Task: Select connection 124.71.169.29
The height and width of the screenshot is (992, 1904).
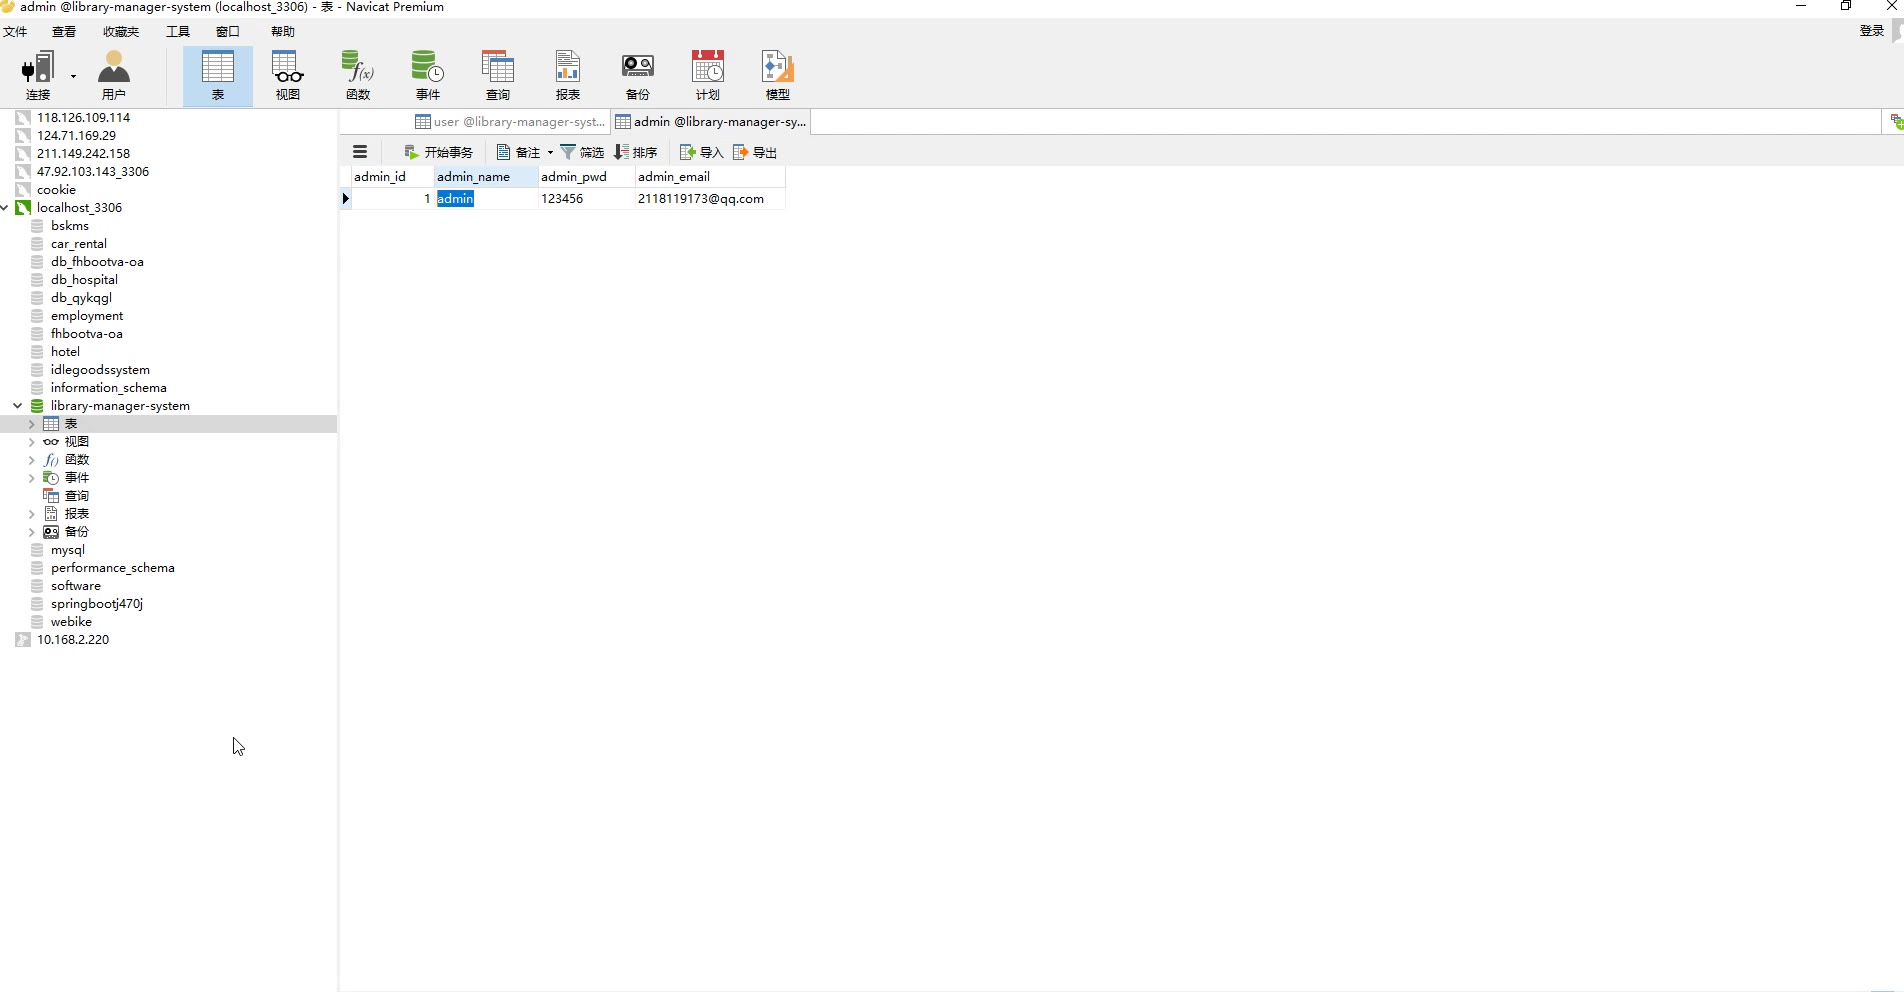Action: pos(76,136)
